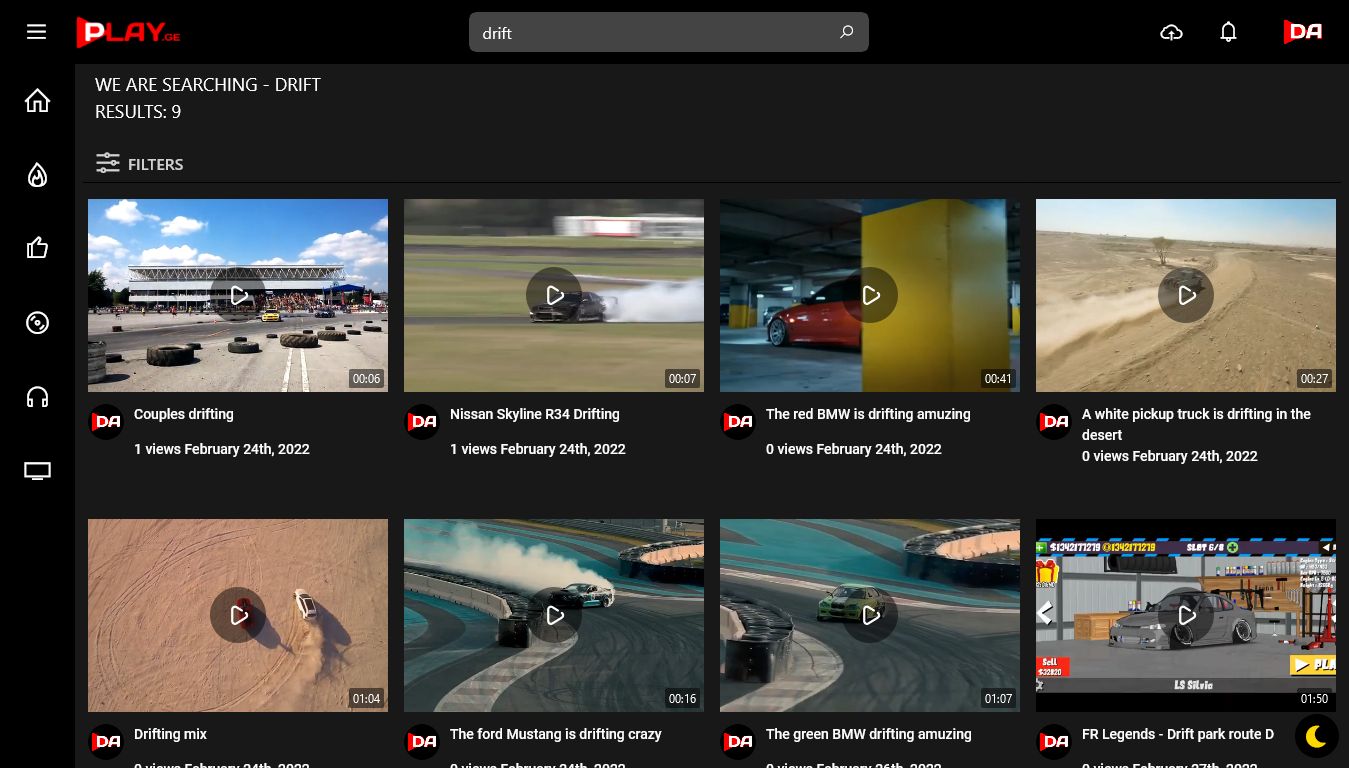Click the 00:16 duration badge
Image resolution: width=1349 pixels, height=768 pixels.
point(682,699)
